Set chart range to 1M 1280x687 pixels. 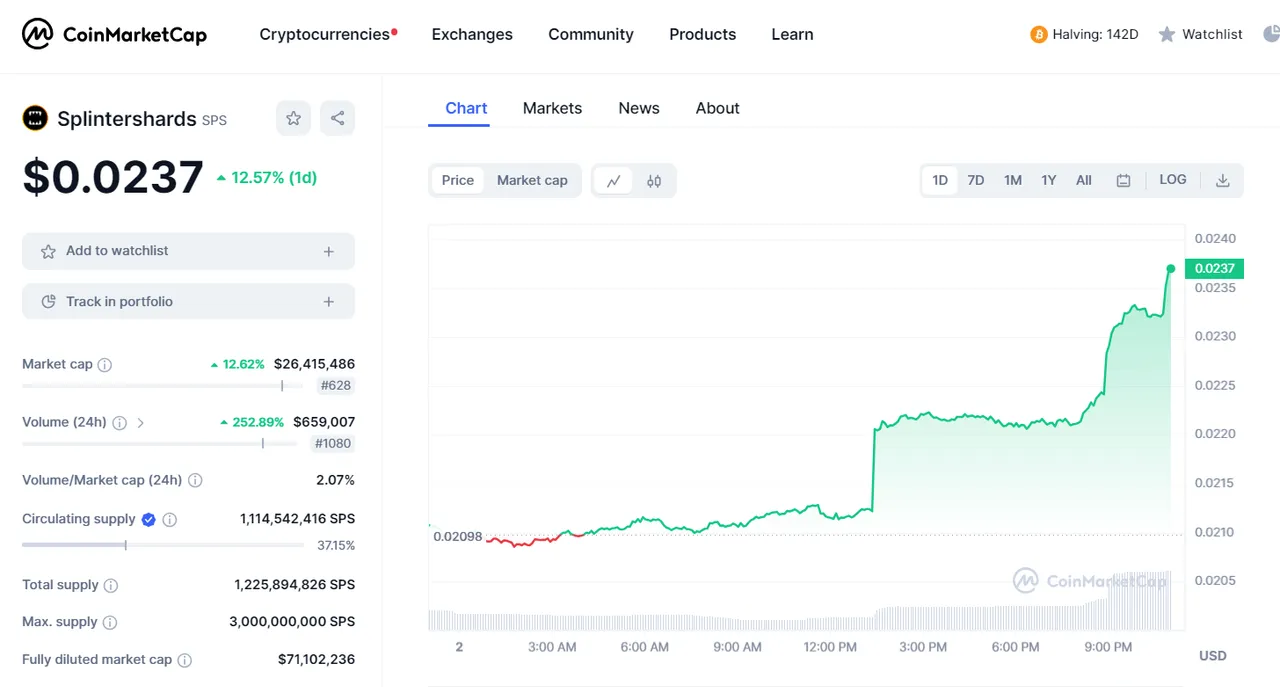(1013, 180)
